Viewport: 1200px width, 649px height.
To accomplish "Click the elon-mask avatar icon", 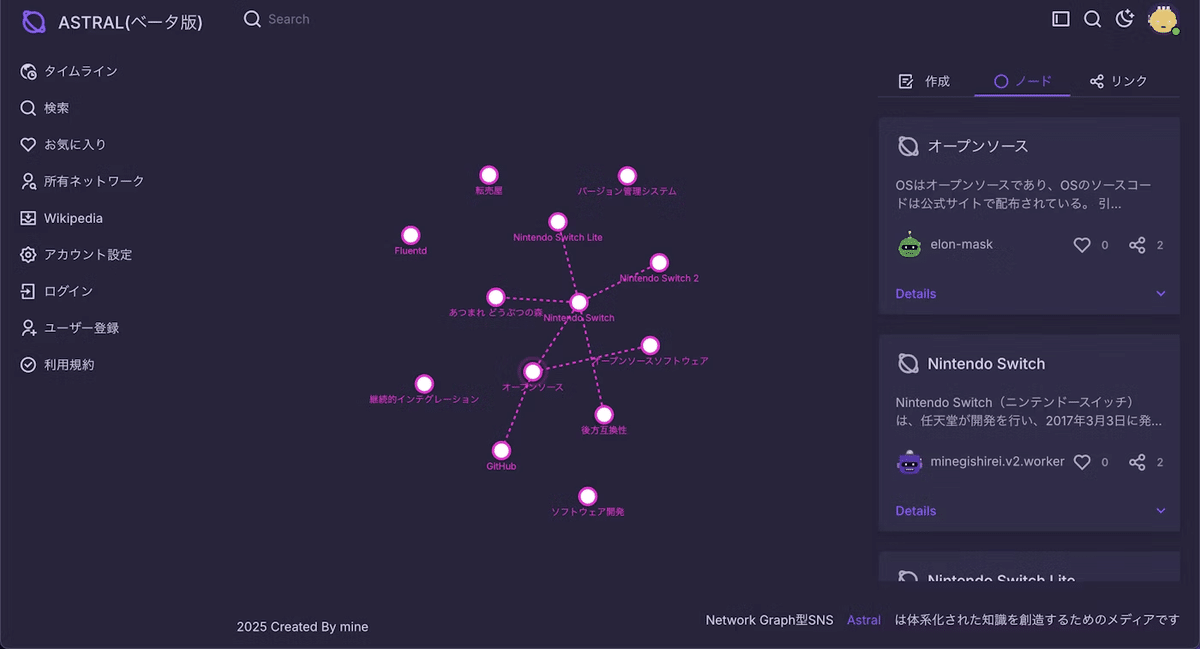I will pos(909,245).
